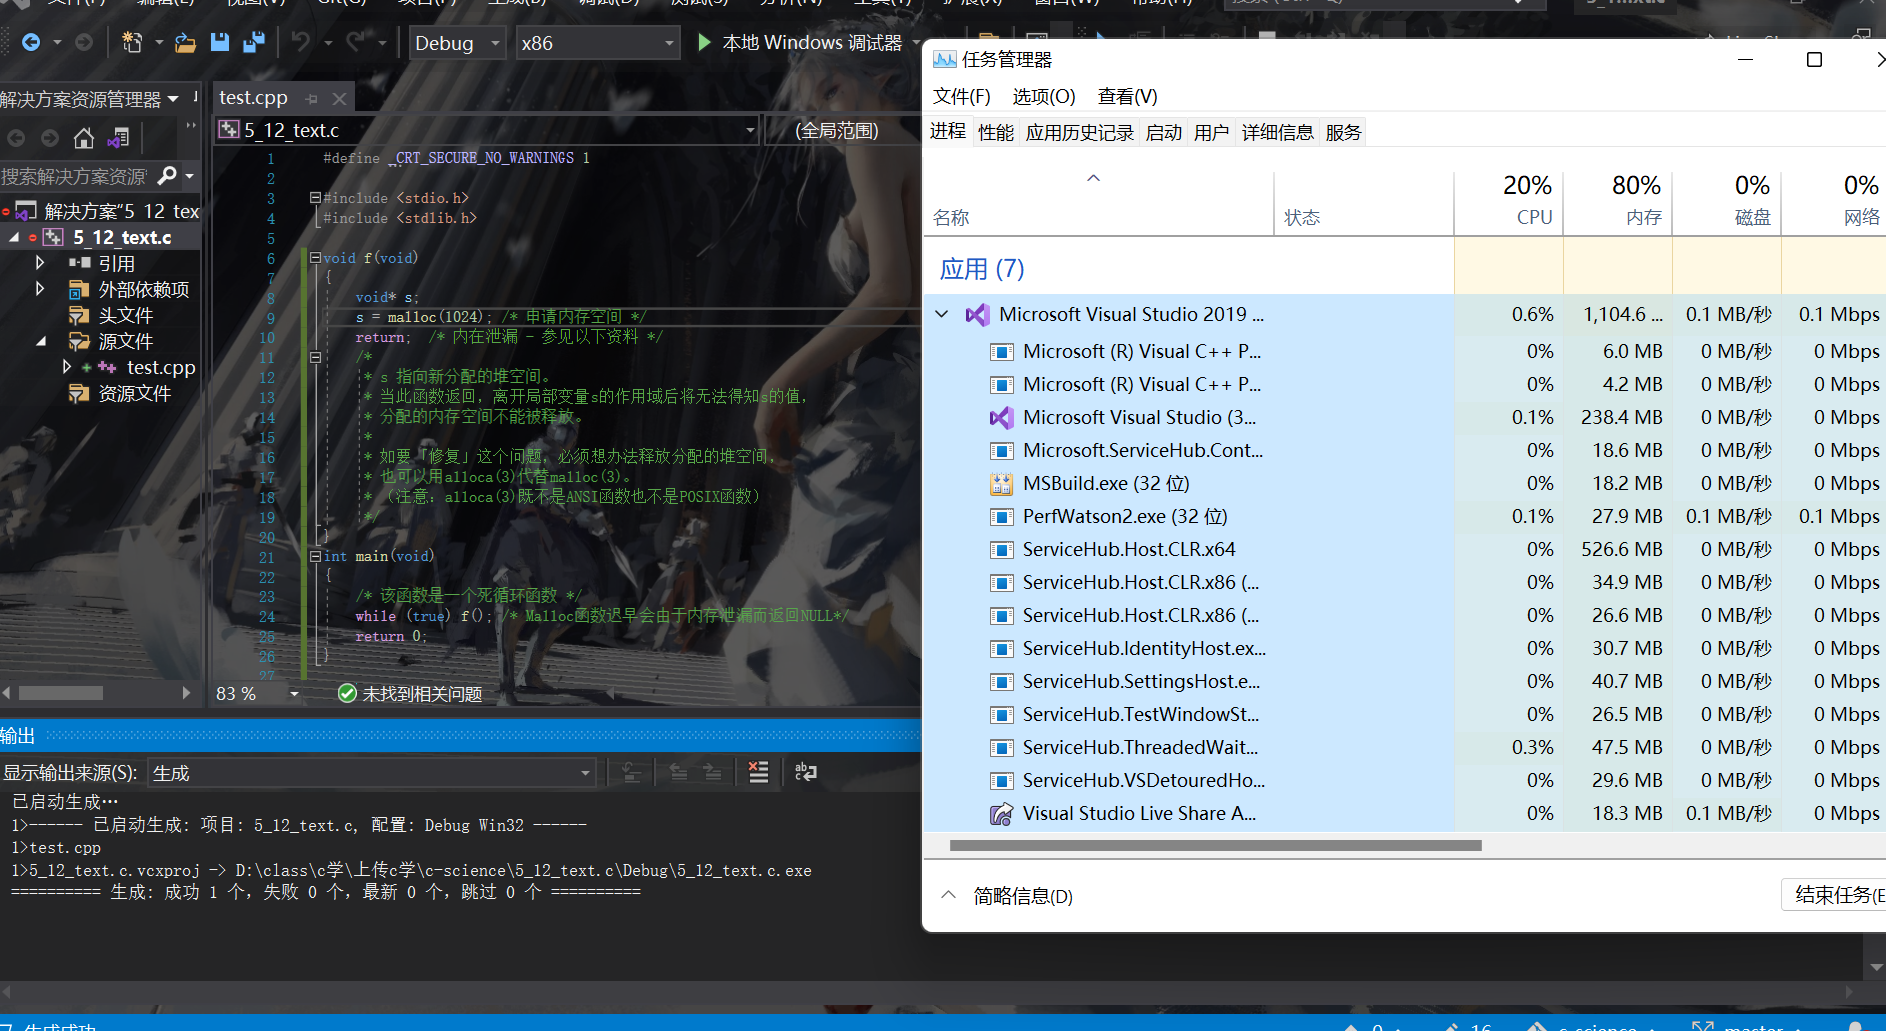Open the dropdown arrow beside New Project icon
The image size is (1886, 1031).
tap(159, 43)
